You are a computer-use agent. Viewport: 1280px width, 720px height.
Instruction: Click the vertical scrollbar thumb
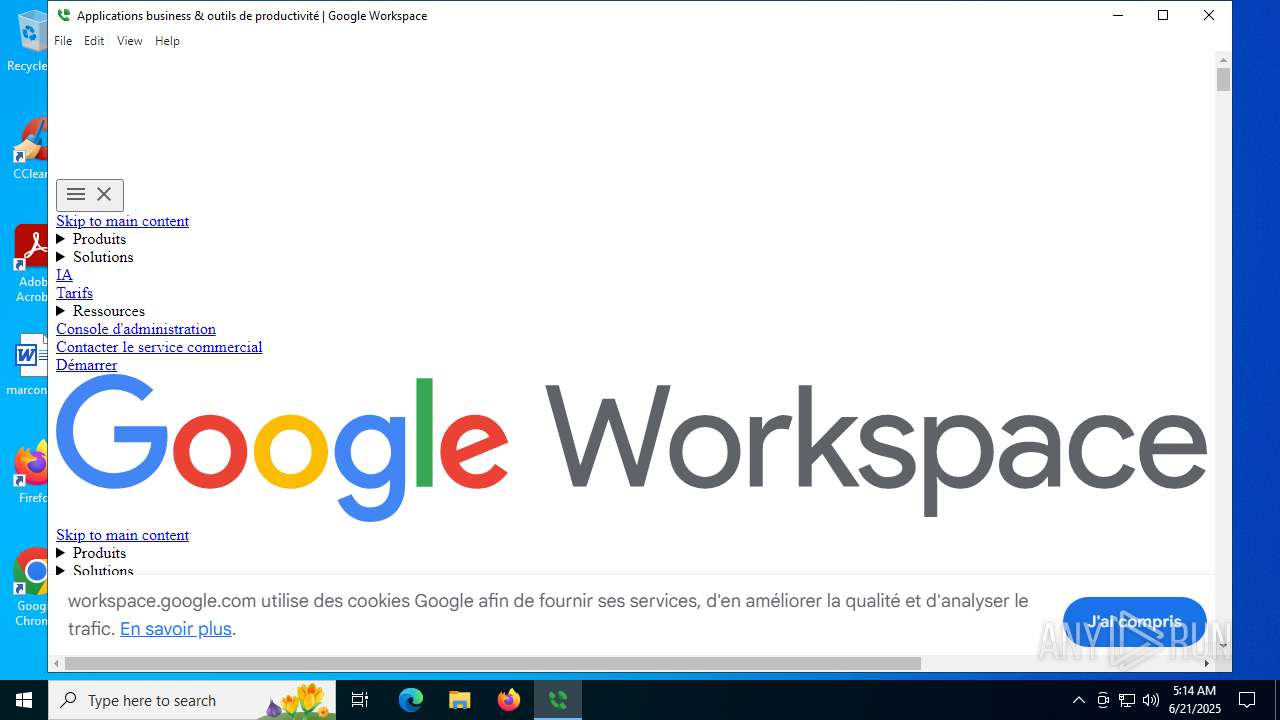click(x=1223, y=80)
